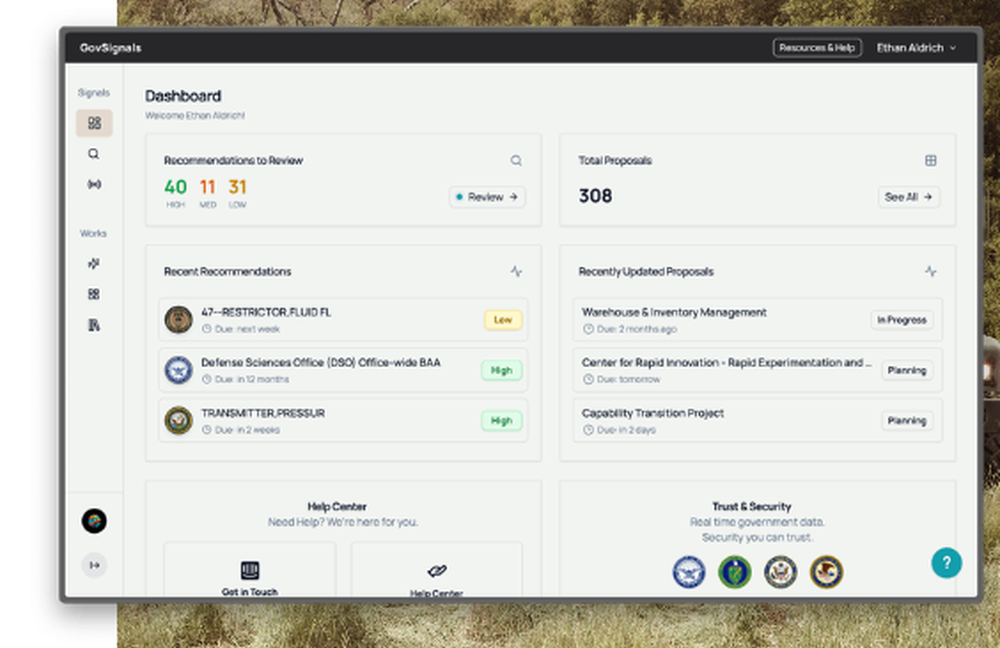
Task: Click the 11 MED recommendations count
Action: tap(207, 193)
